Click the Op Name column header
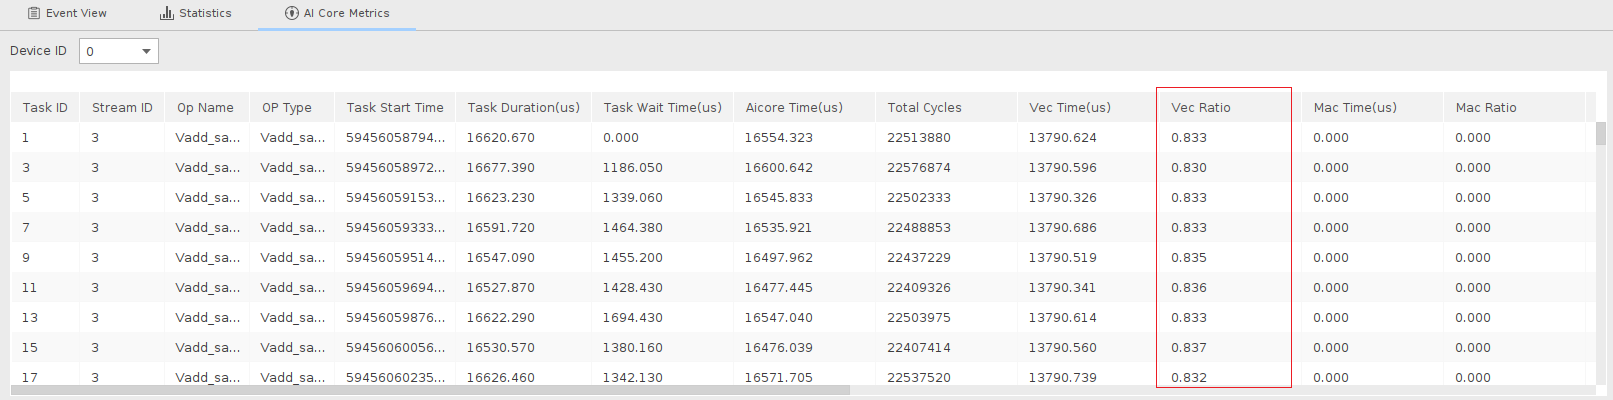 point(206,108)
